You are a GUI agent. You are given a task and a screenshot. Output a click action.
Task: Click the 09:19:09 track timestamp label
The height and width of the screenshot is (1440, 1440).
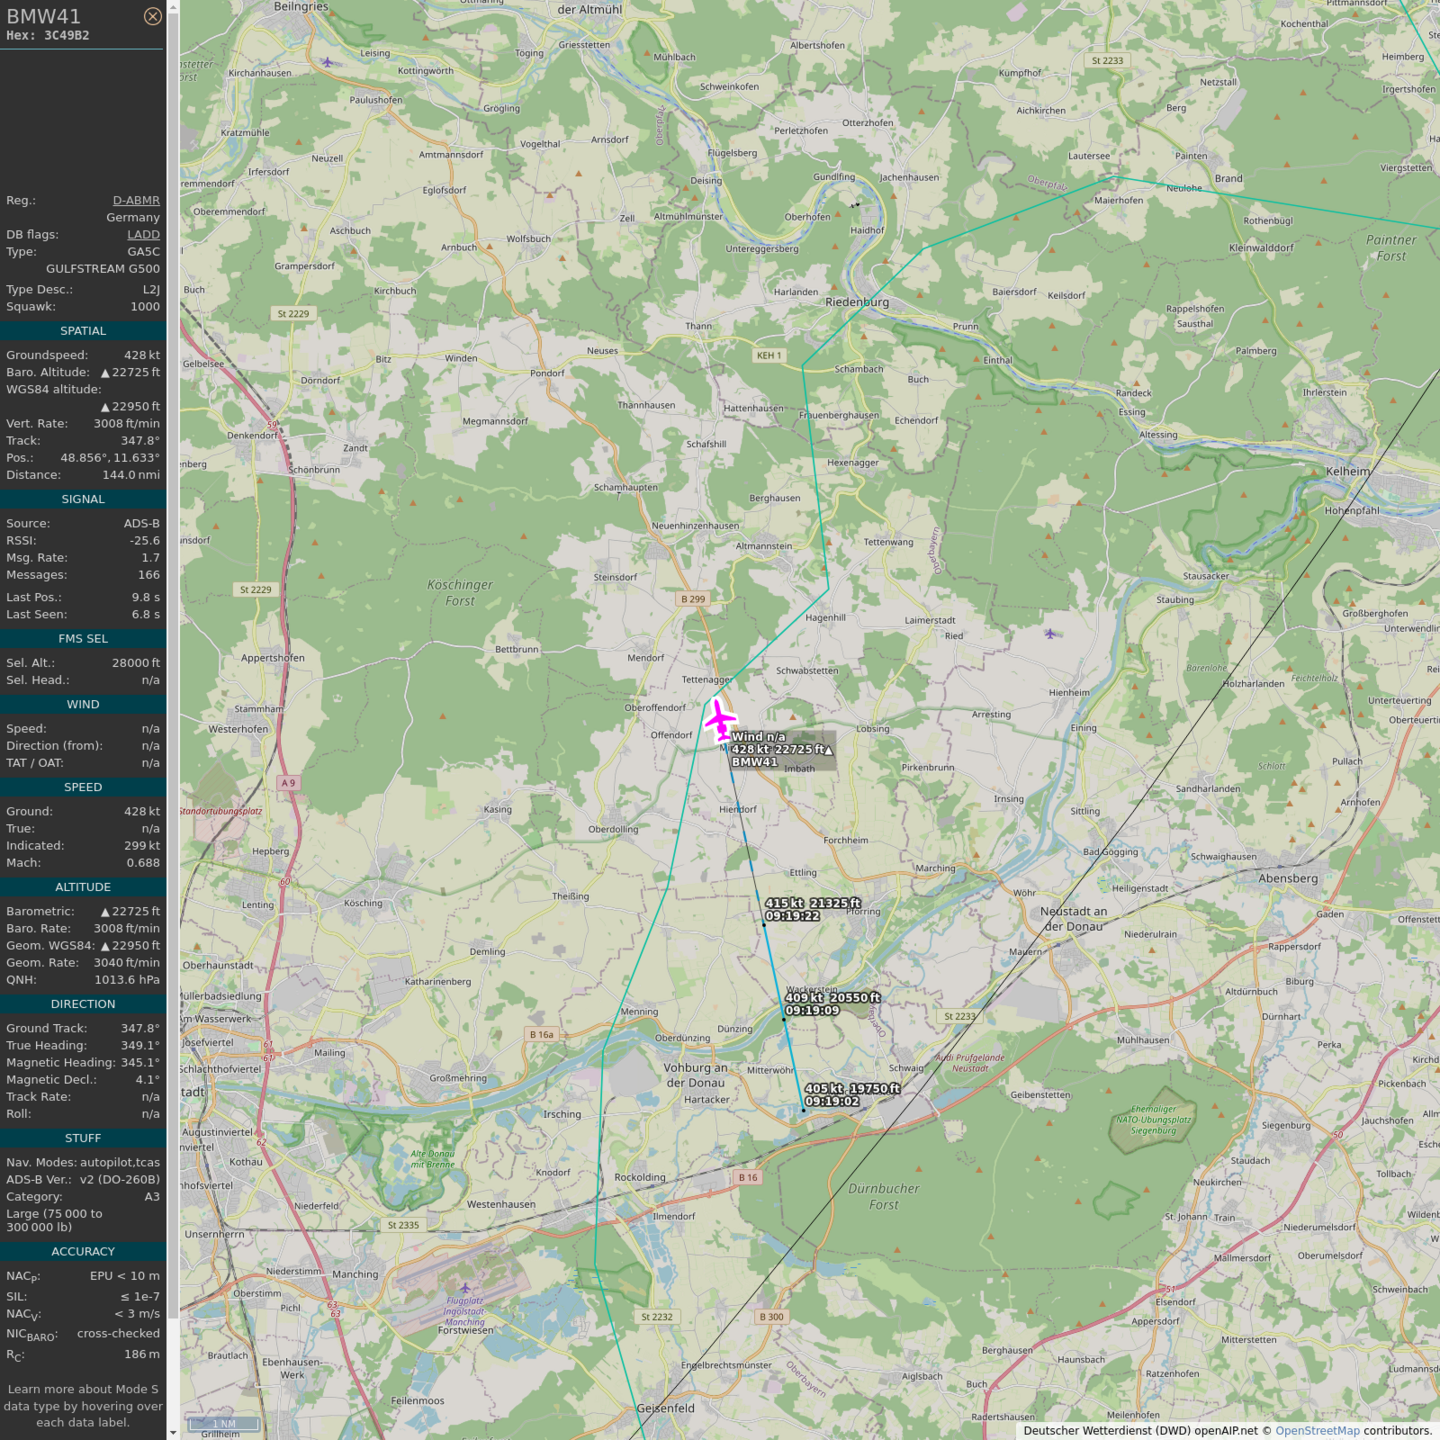(812, 1010)
